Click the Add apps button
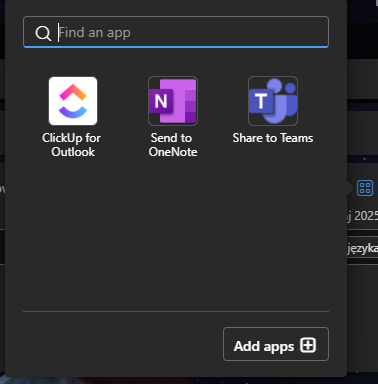Image resolution: width=378 pixels, height=384 pixels. coord(276,344)
